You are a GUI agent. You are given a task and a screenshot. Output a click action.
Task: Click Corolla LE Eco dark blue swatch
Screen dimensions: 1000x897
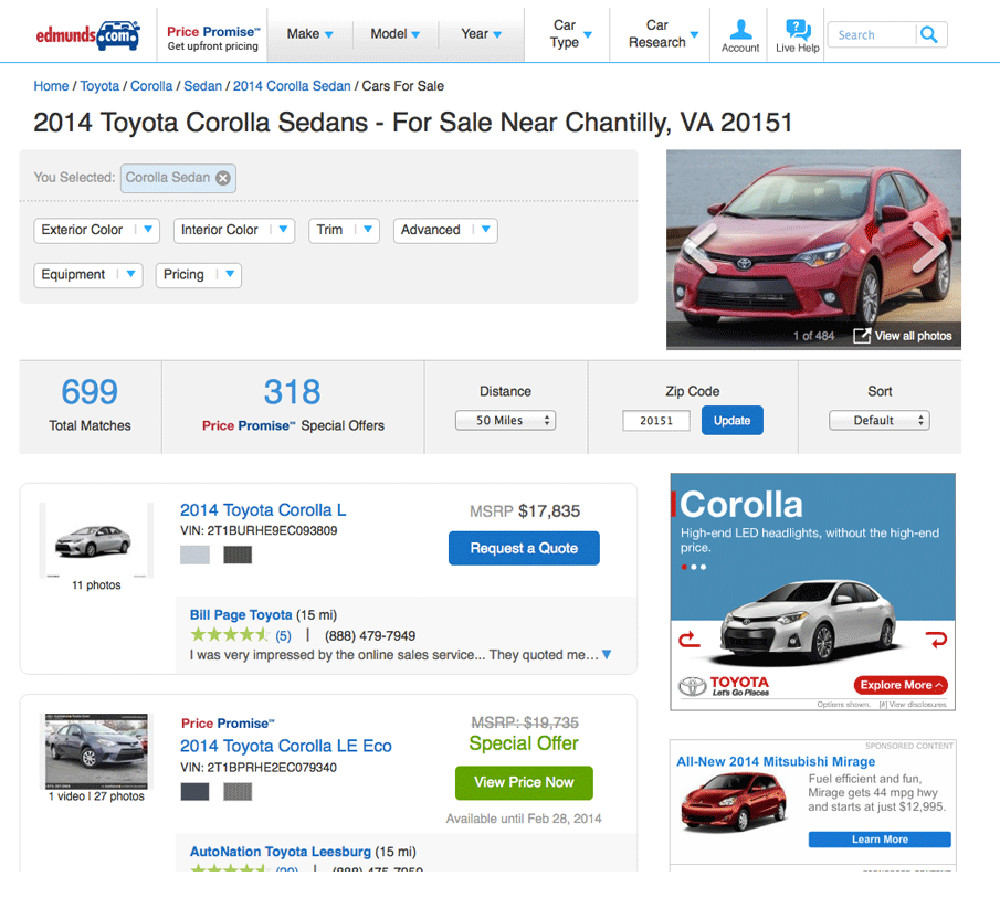[x=195, y=792]
